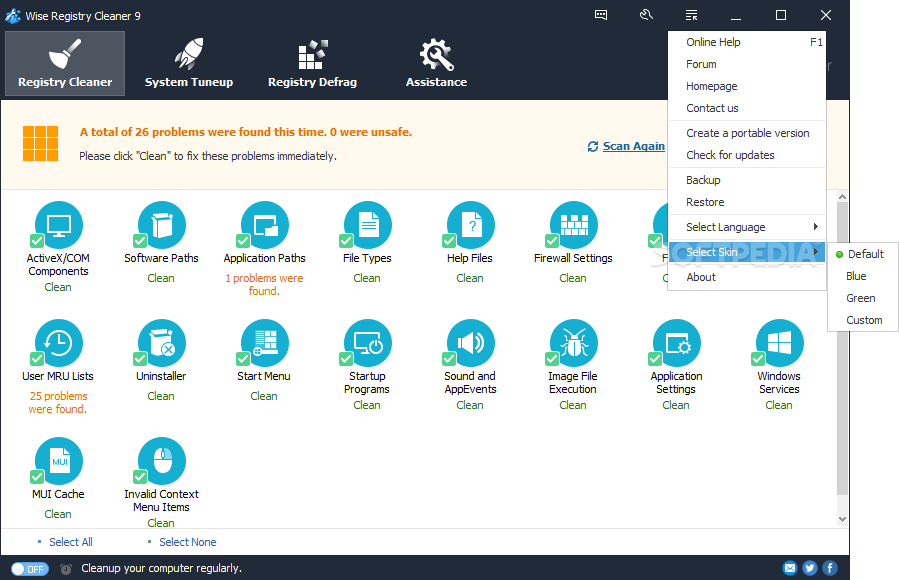
Task: Pick the Blue skin option
Action: (862, 276)
